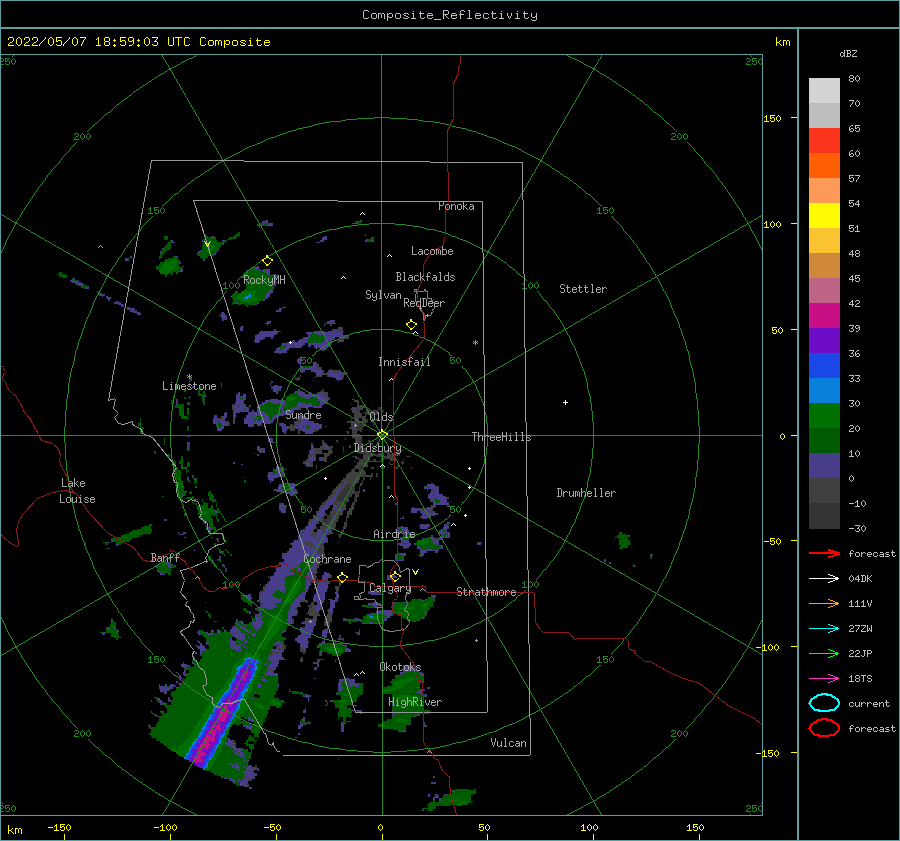Click the white asterisk marker above Limestone
900x841 pixels.
pos(189,377)
